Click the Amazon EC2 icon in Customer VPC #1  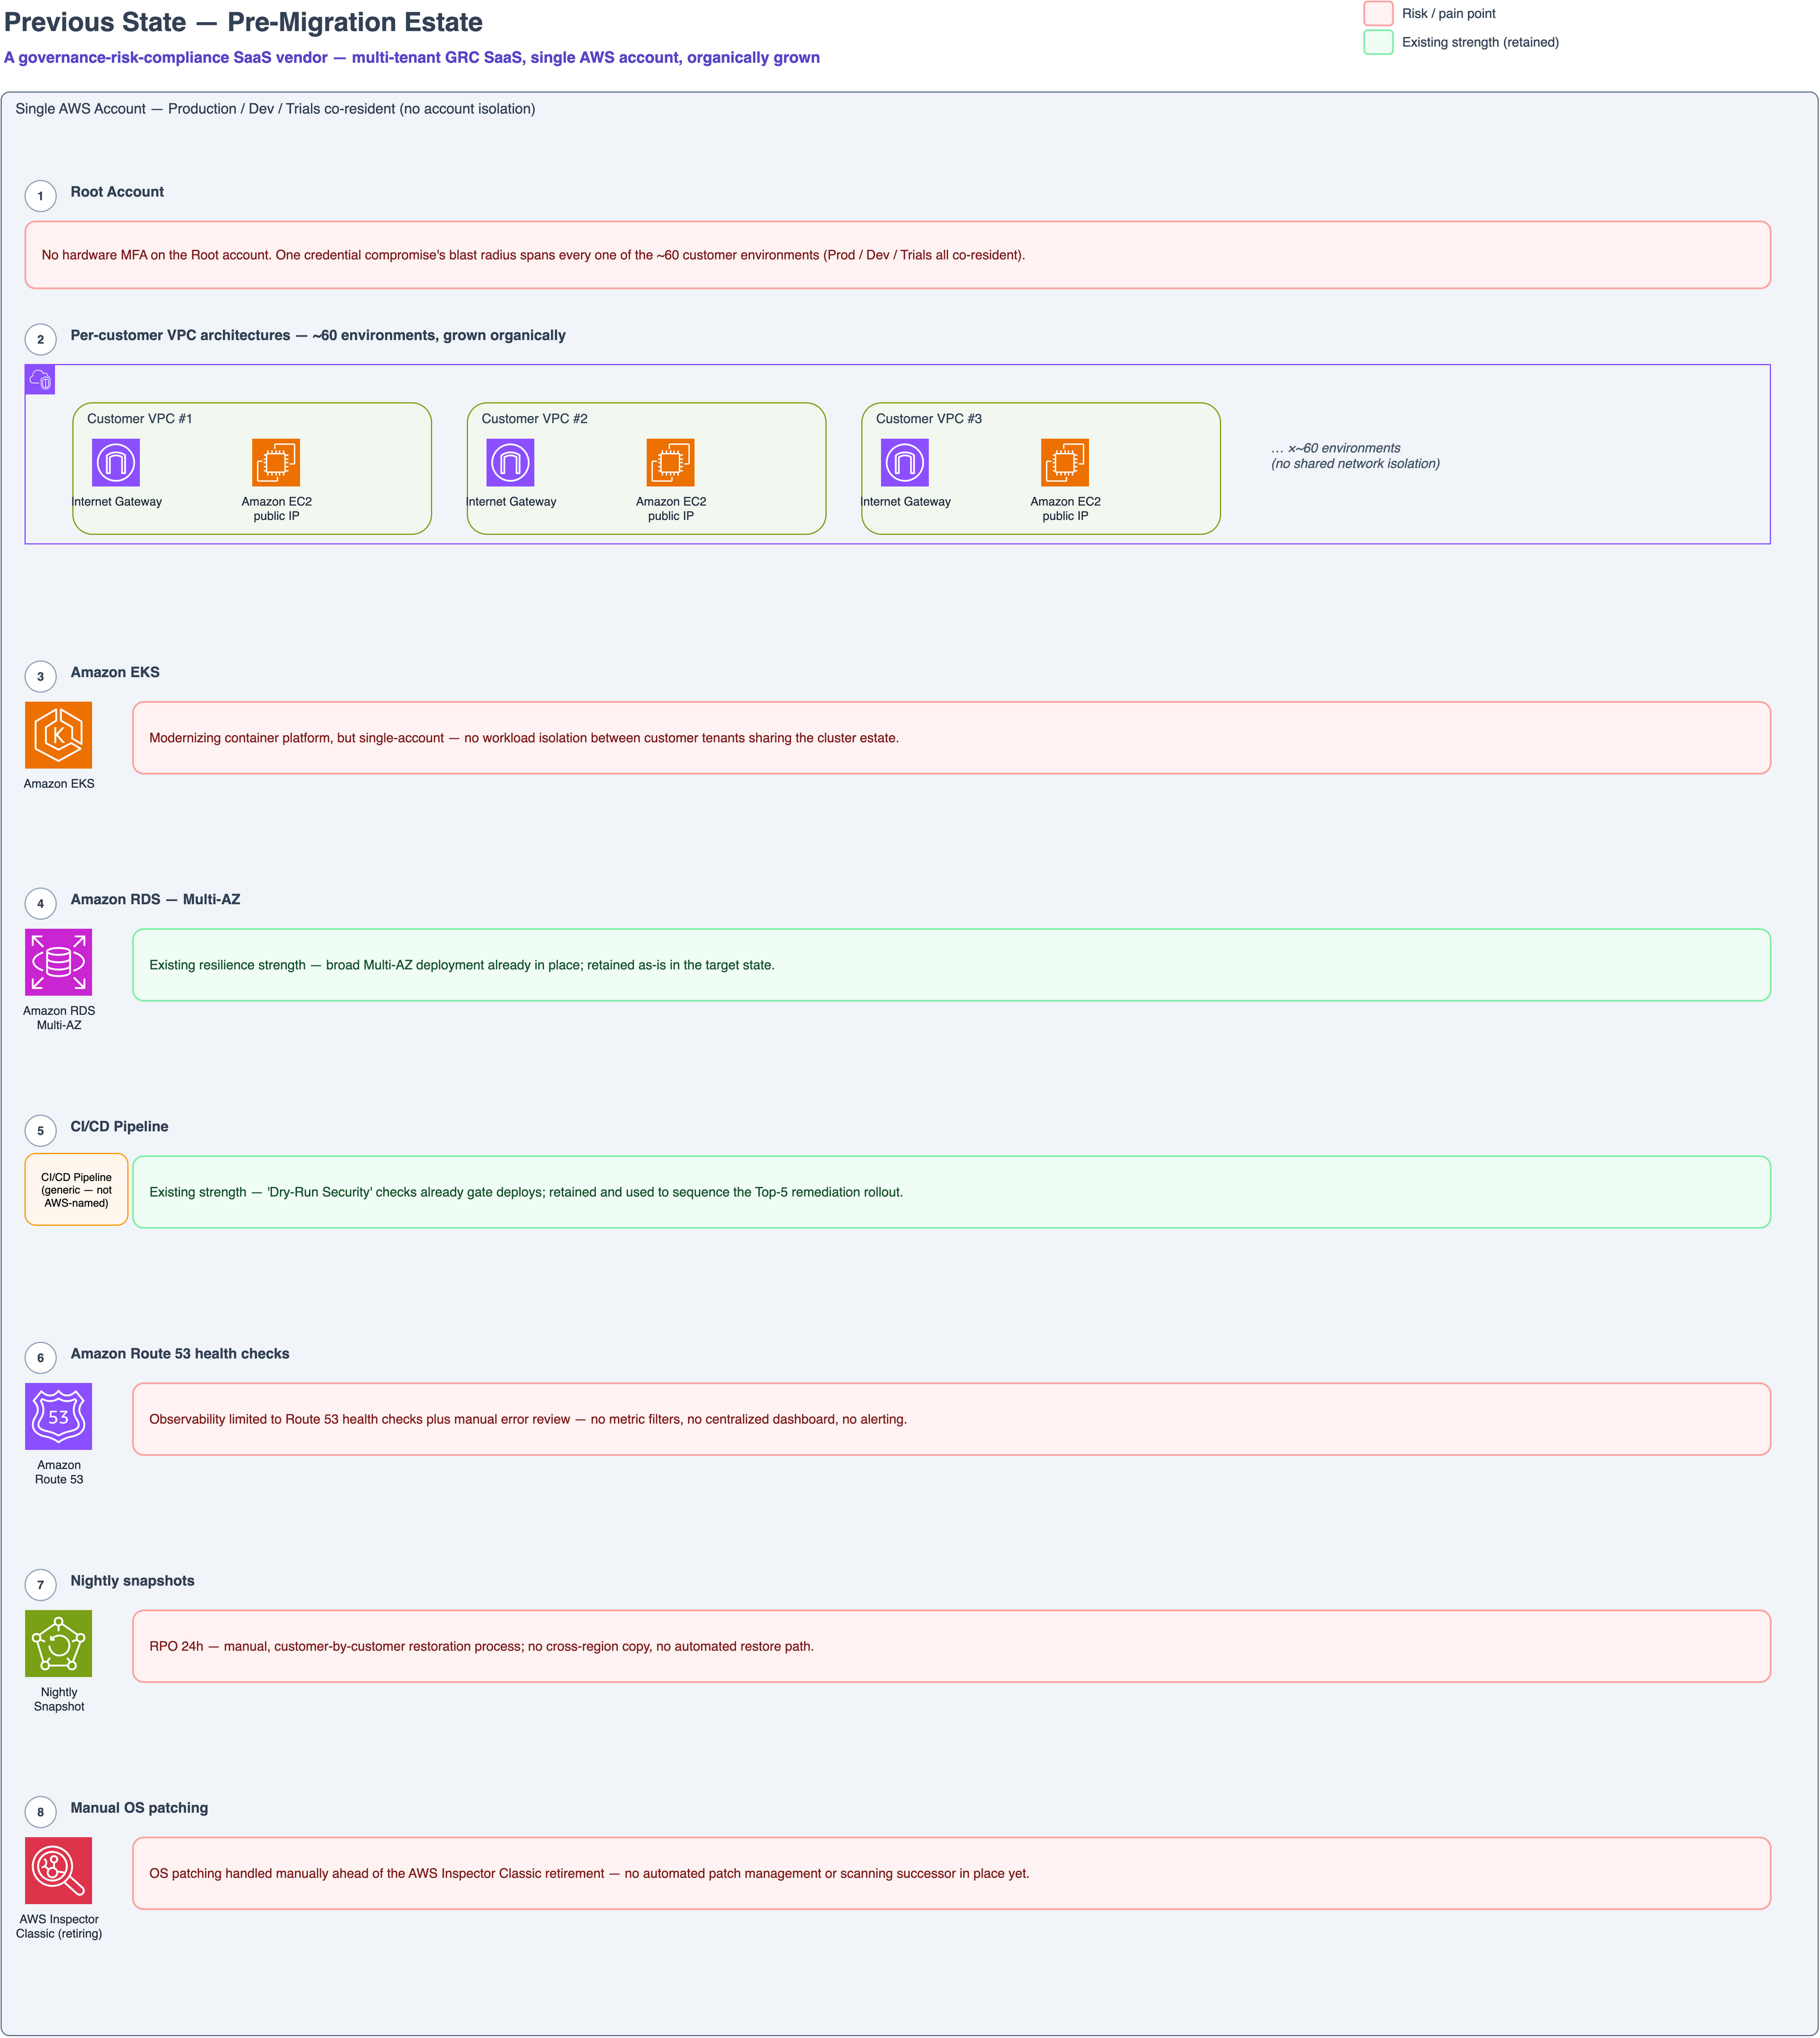[276, 463]
